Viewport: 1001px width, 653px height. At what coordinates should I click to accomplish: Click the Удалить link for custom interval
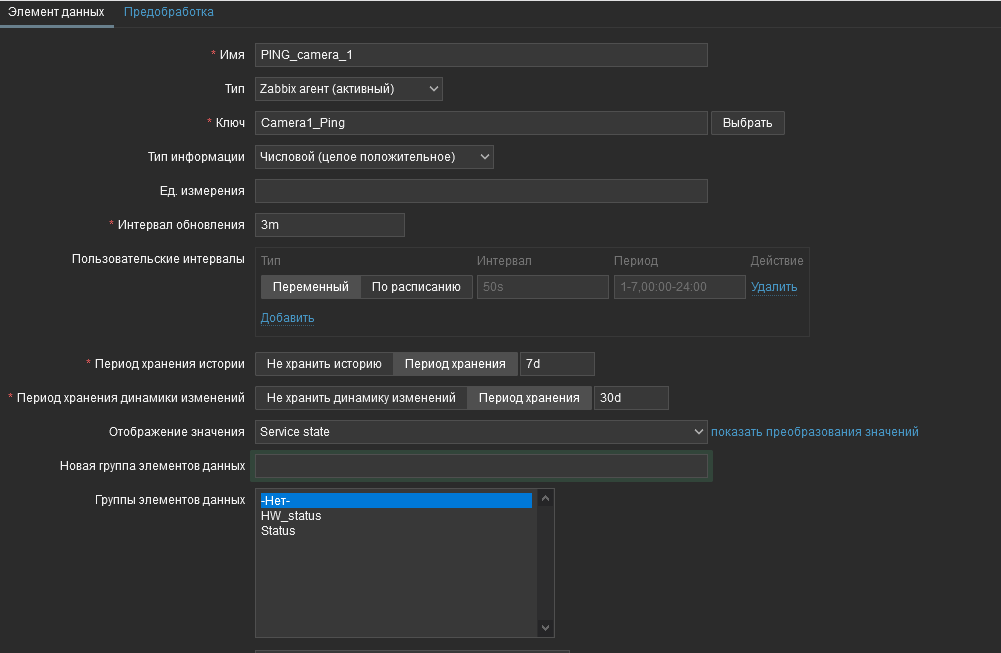(x=774, y=287)
